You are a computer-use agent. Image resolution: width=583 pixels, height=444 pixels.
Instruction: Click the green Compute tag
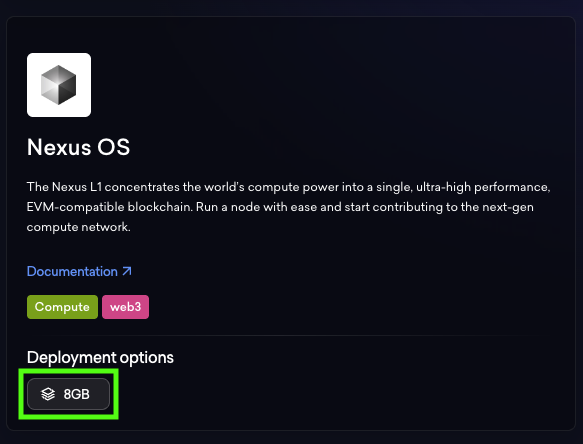62,307
